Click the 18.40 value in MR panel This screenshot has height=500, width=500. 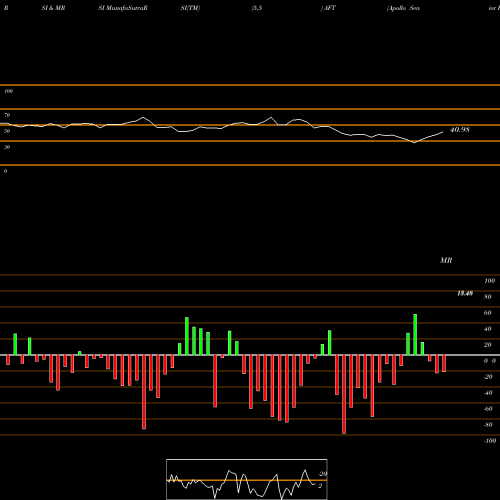465,293
